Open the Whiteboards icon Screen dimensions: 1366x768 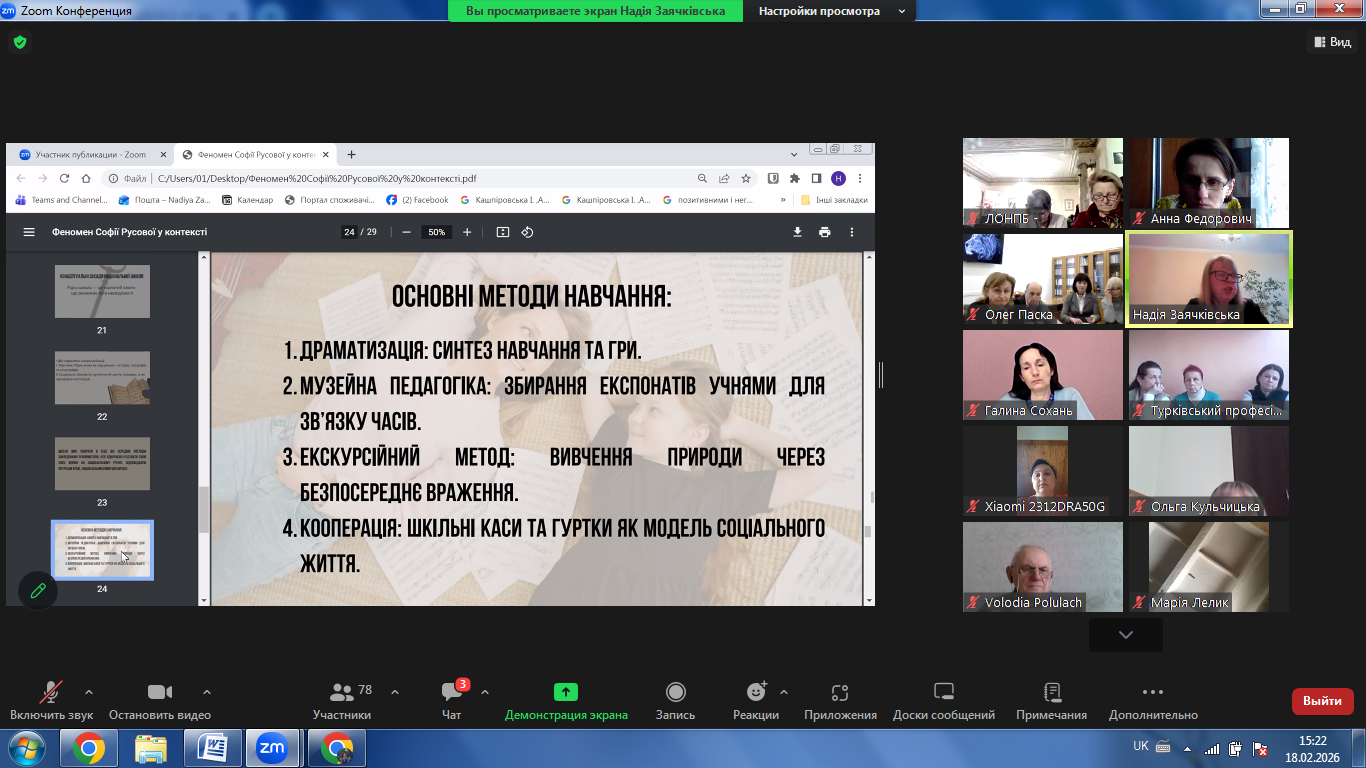click(943, 693)
